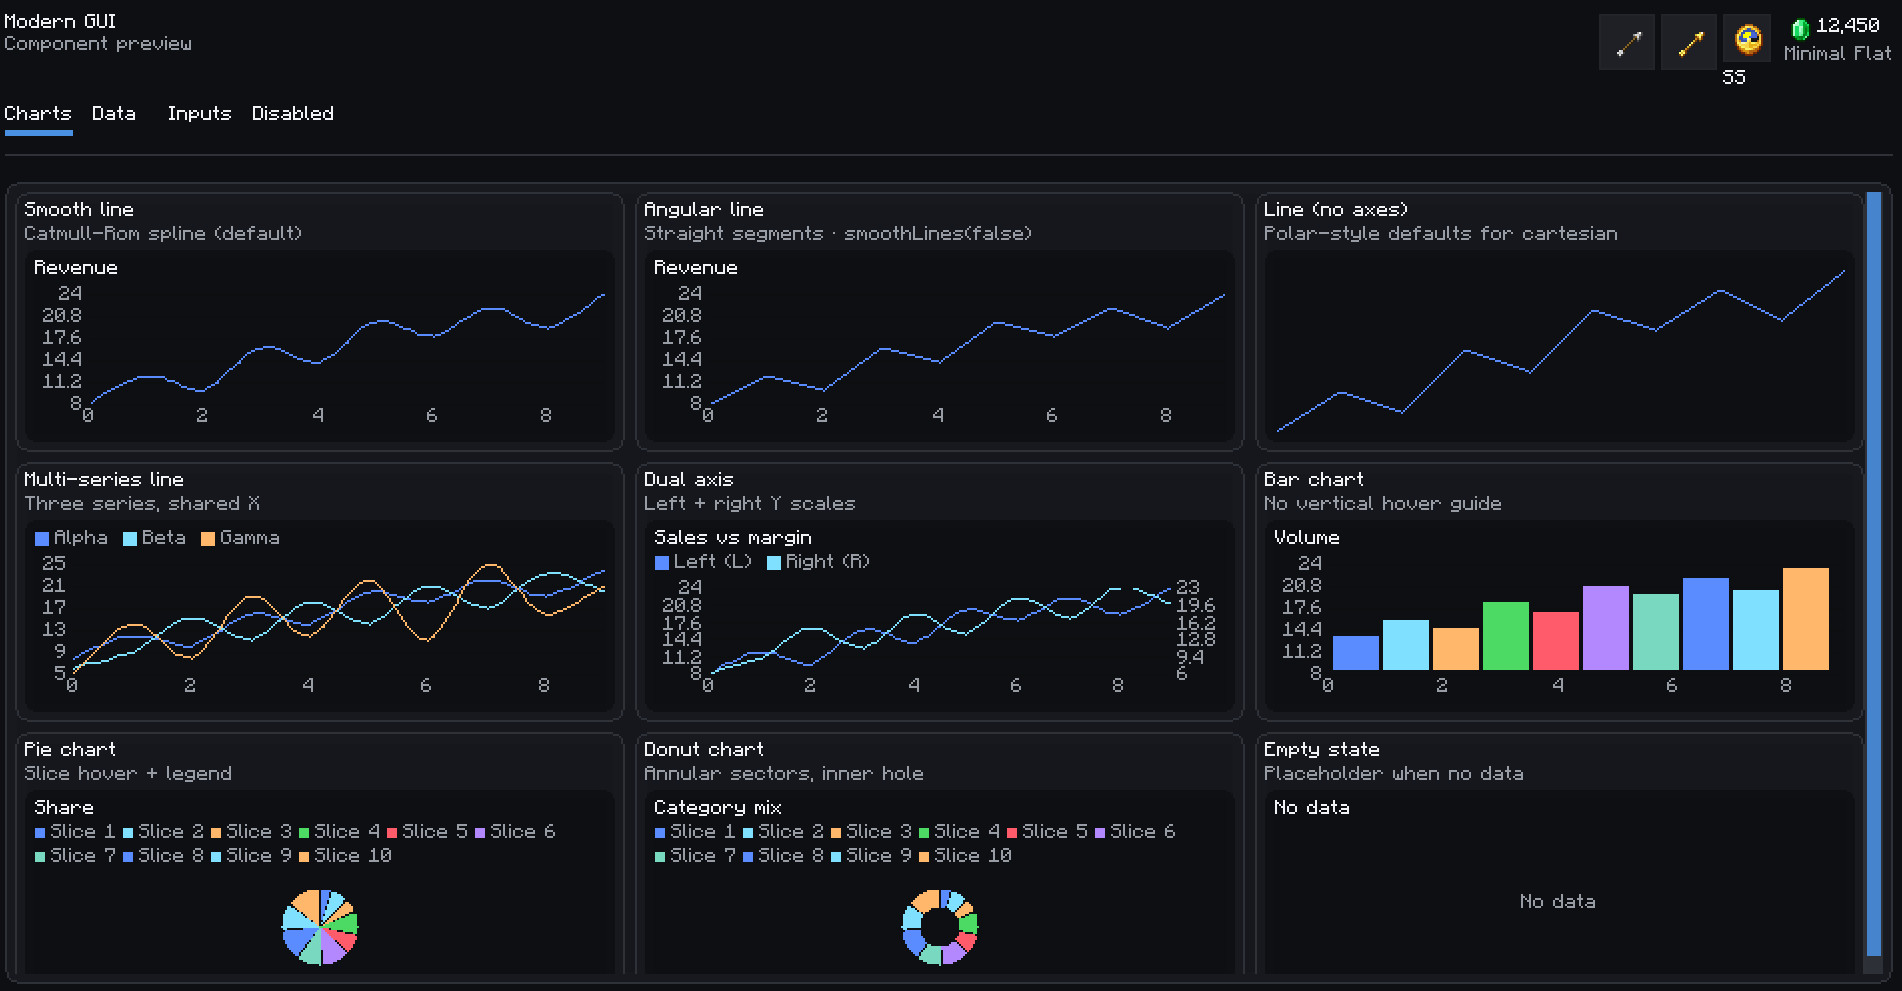The height and width of the screenshot is (991, 1902).
Task: Click the clock item icon
Action: 1748,40
